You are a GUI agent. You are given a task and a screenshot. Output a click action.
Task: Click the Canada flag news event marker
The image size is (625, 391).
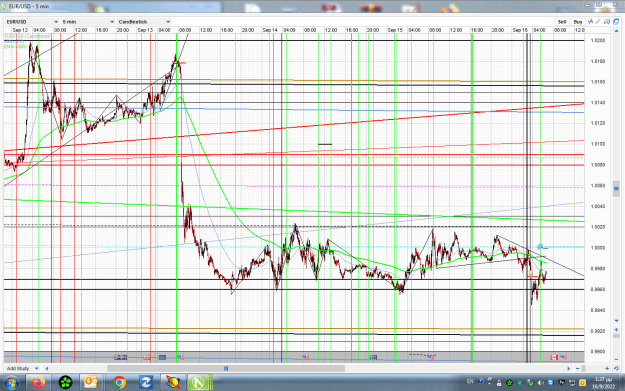pos(554,357)
